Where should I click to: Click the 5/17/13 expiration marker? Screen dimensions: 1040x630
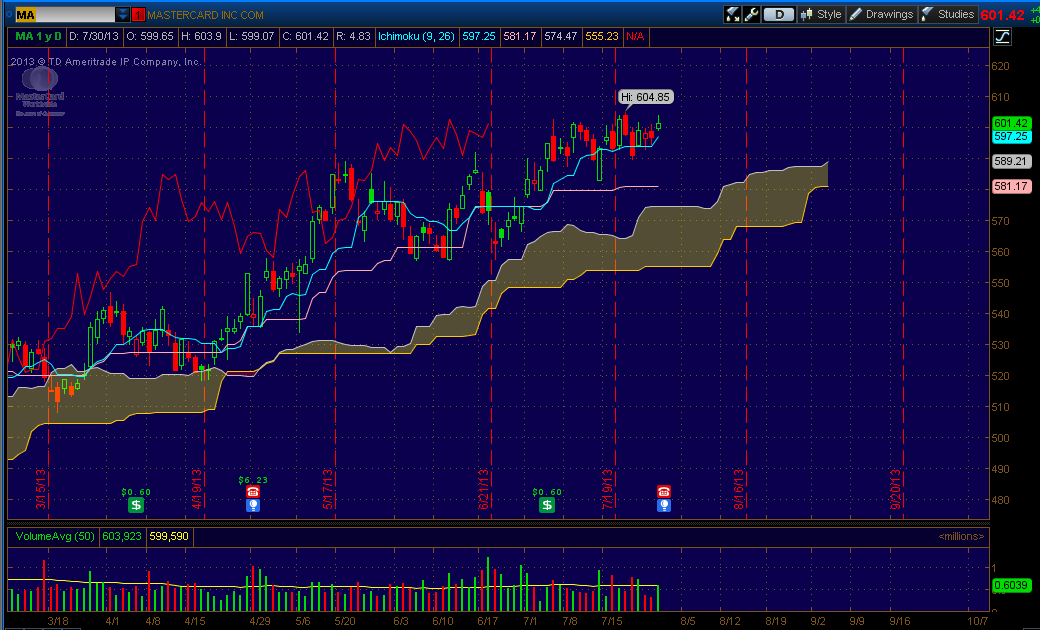328,489
